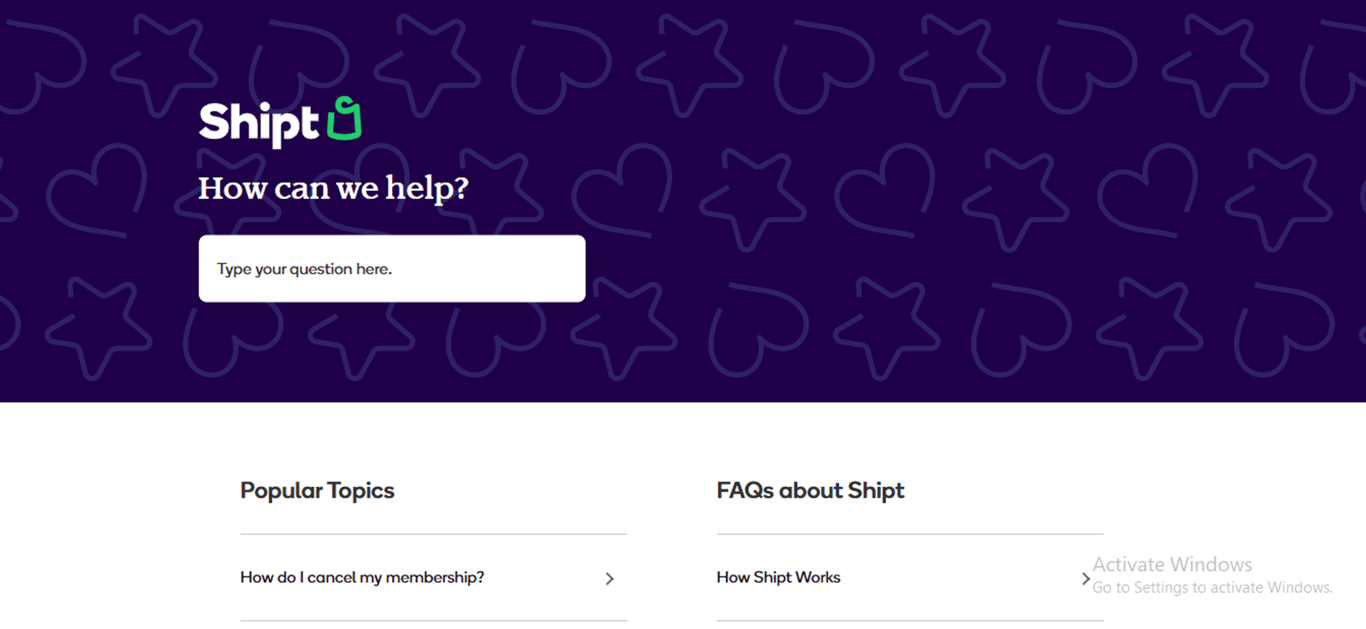The height and width of the screenshot is (629, 1366).
Task: Select the 'Popular Topics' section heading
Action: coord(317,491)
